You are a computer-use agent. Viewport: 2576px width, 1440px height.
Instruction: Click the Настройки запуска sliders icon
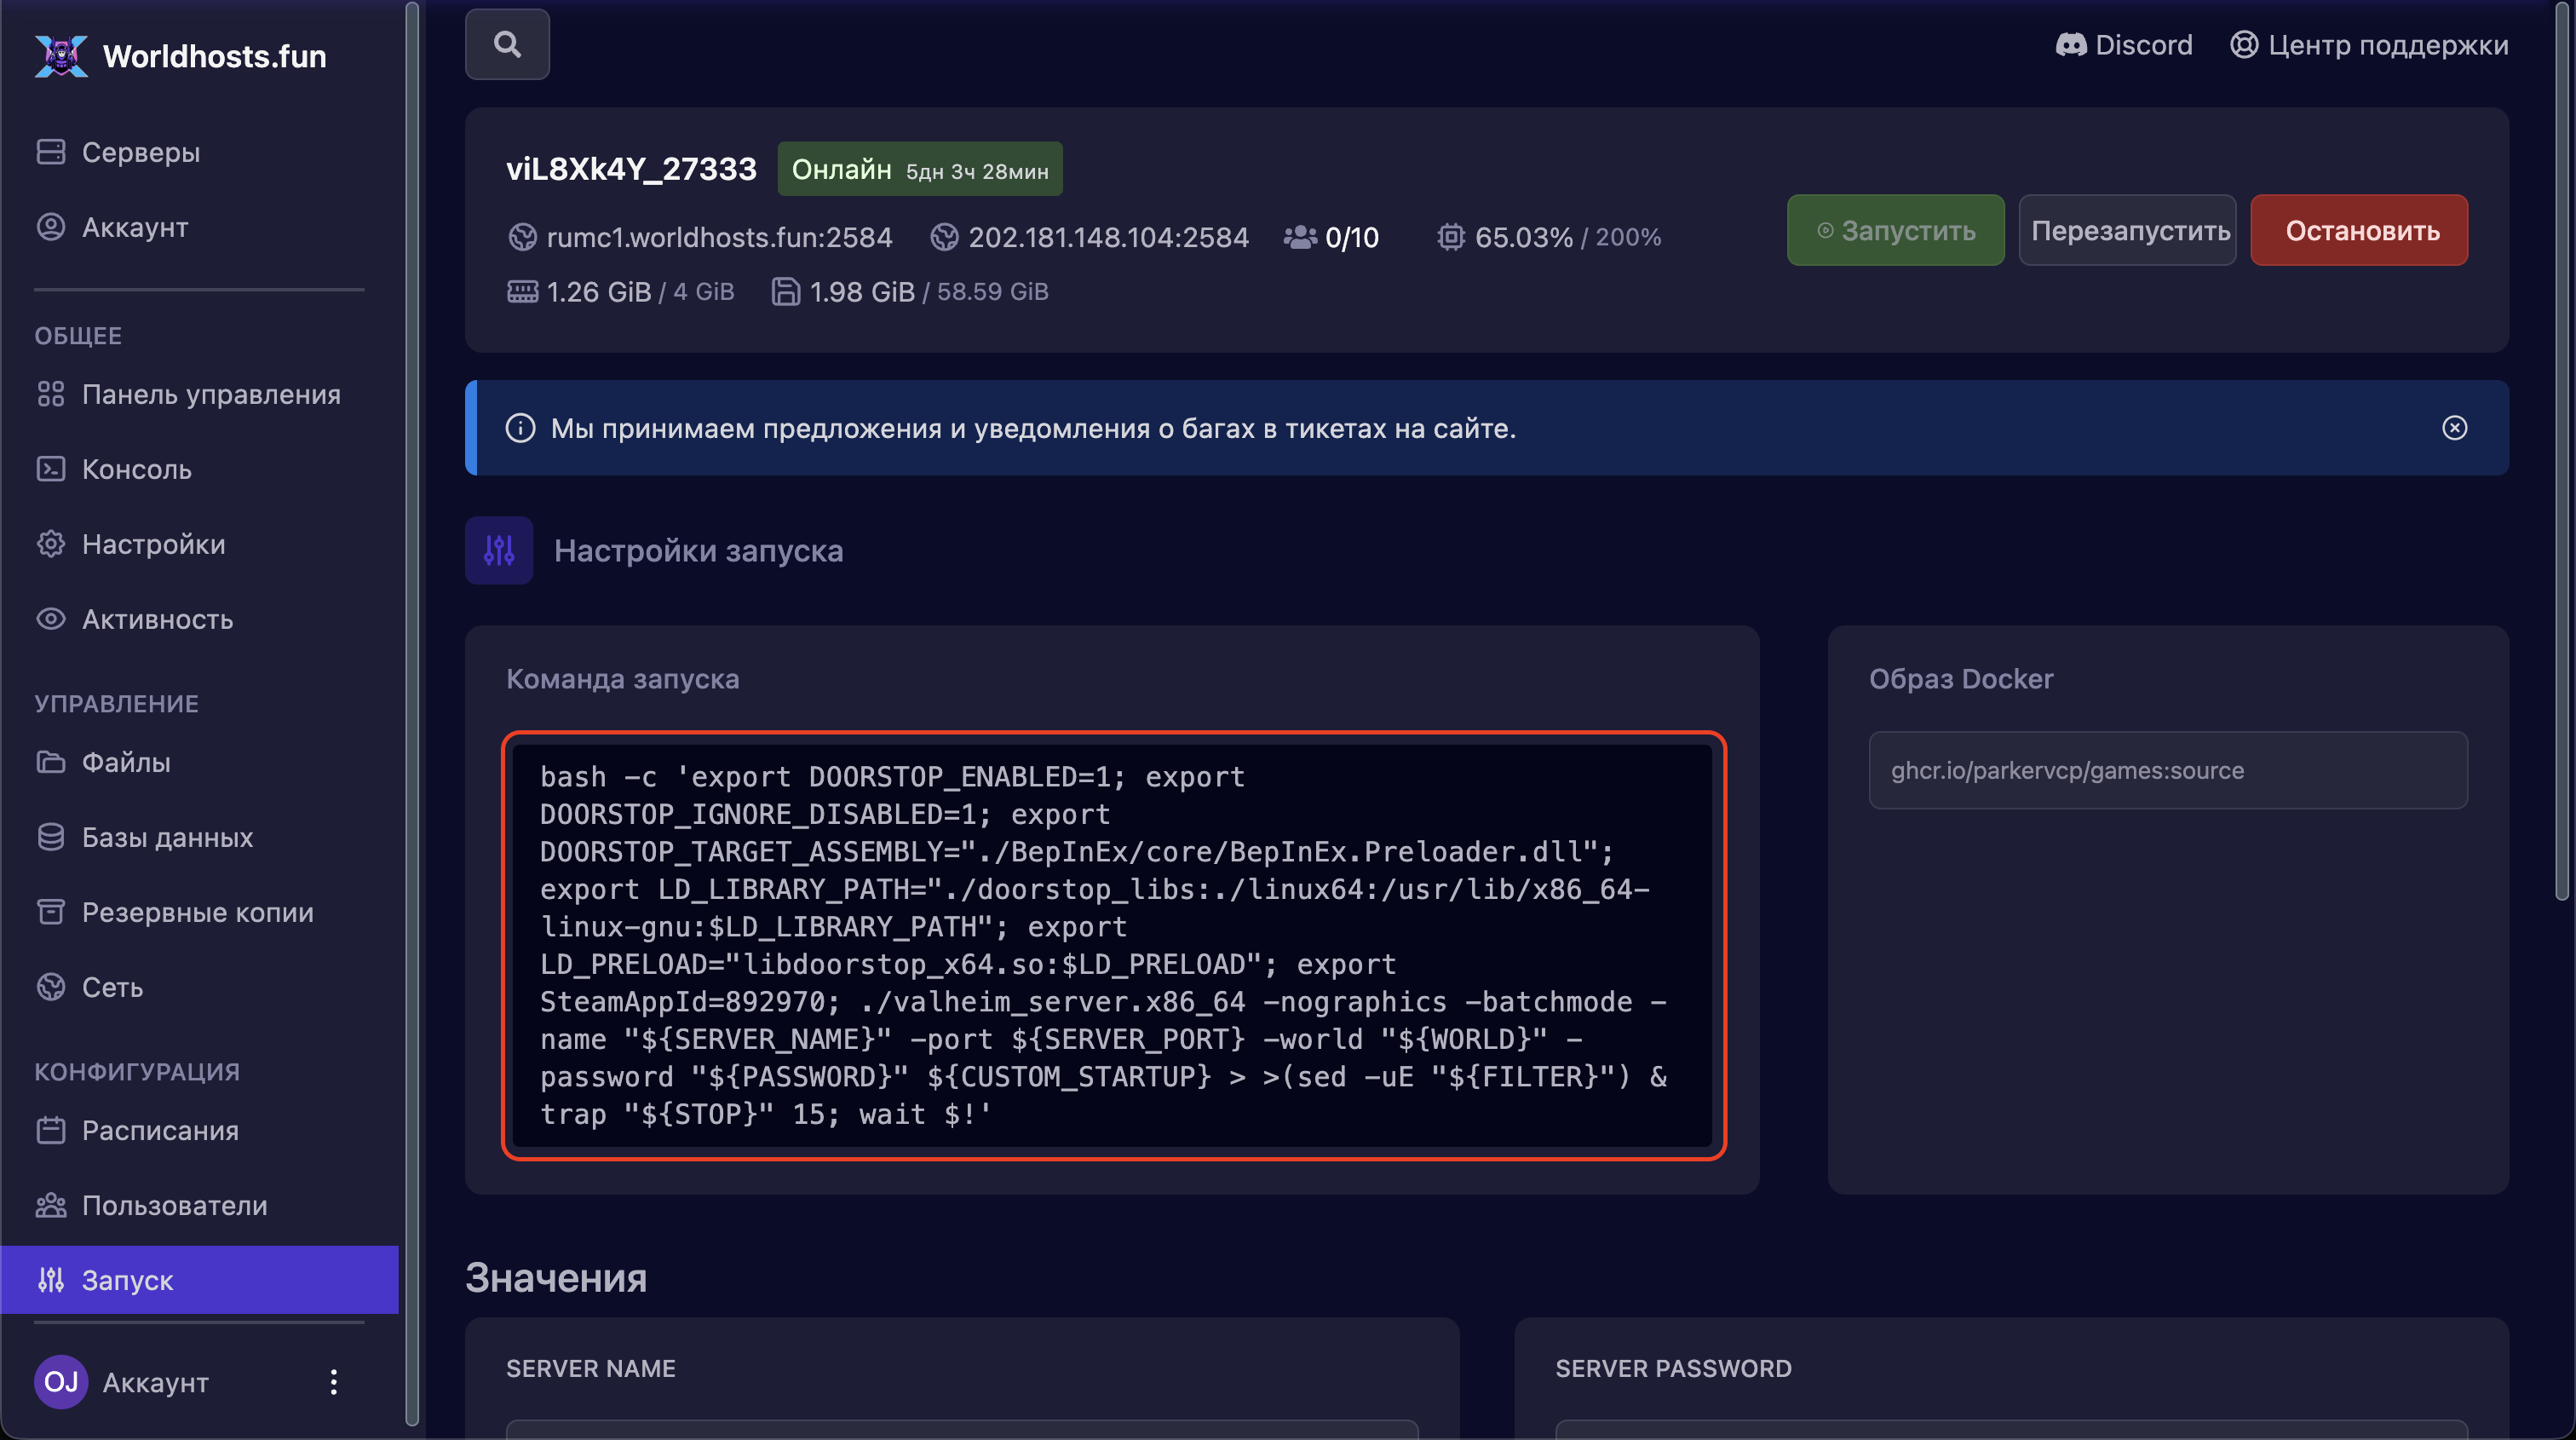click(498, 550)
